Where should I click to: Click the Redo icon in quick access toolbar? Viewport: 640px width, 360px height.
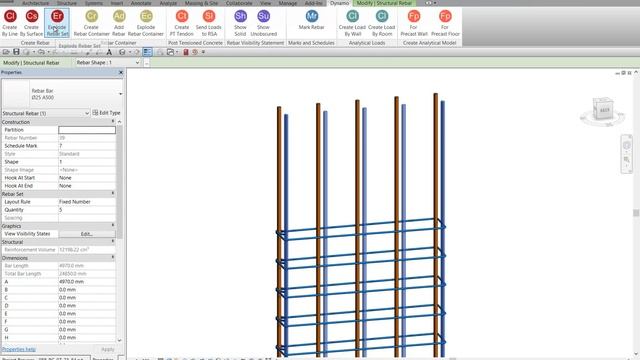pyautogui.click(x=55, y=52)
